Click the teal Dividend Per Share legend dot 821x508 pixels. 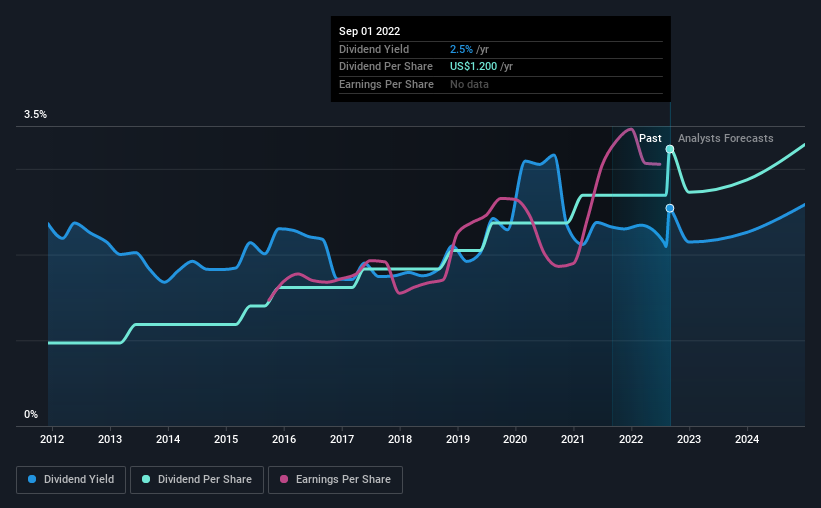click(146, 479)
